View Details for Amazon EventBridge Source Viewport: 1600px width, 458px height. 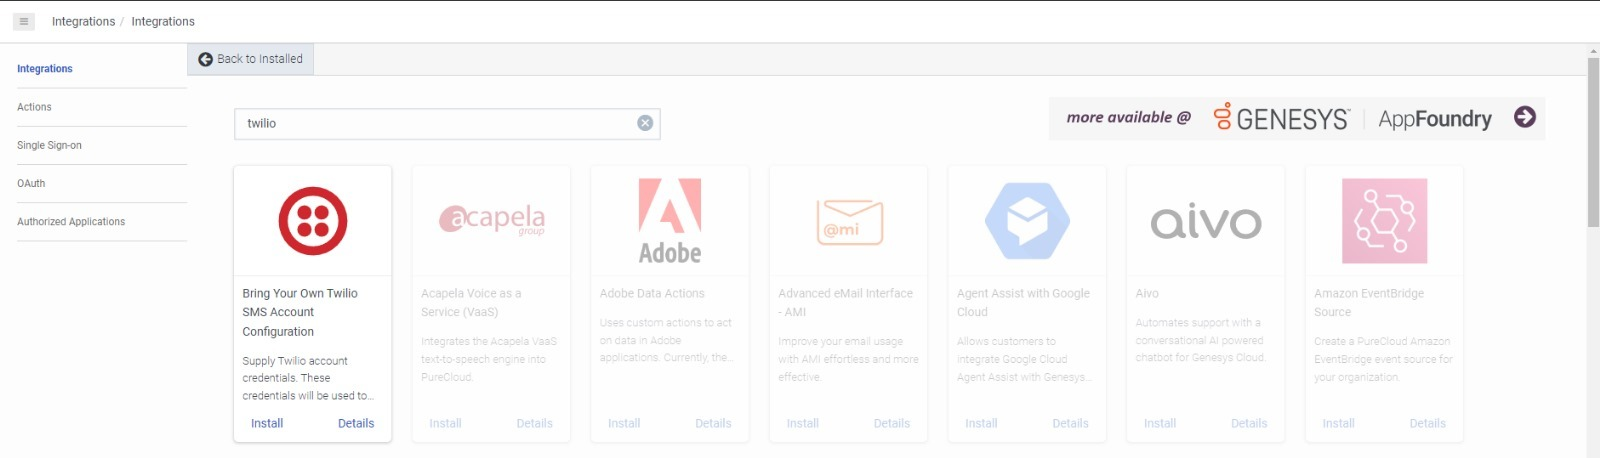1427,423
